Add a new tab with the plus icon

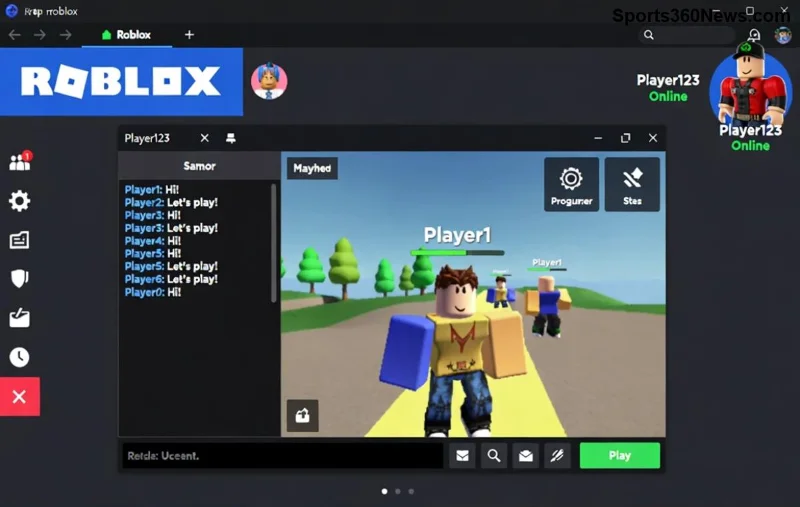189,35
